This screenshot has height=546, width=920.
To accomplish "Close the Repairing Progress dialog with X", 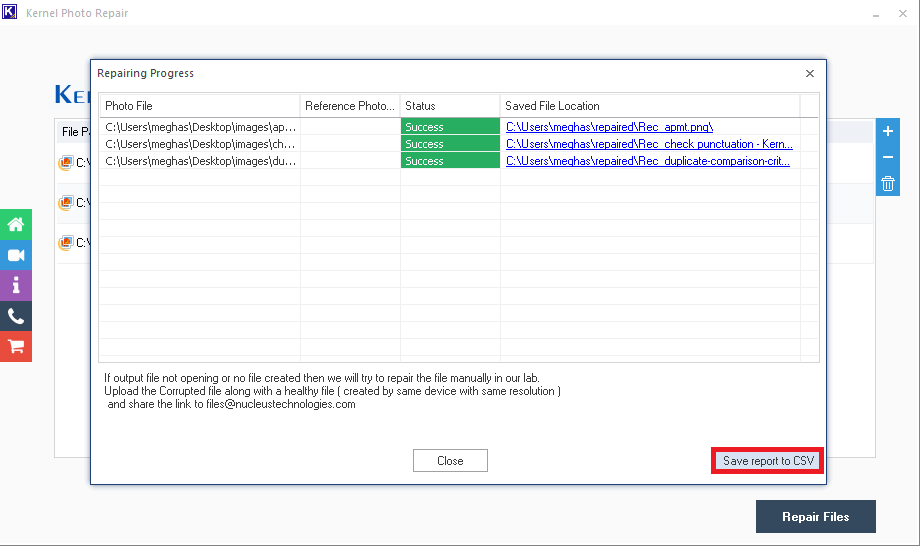I will (x=810, y=73).
